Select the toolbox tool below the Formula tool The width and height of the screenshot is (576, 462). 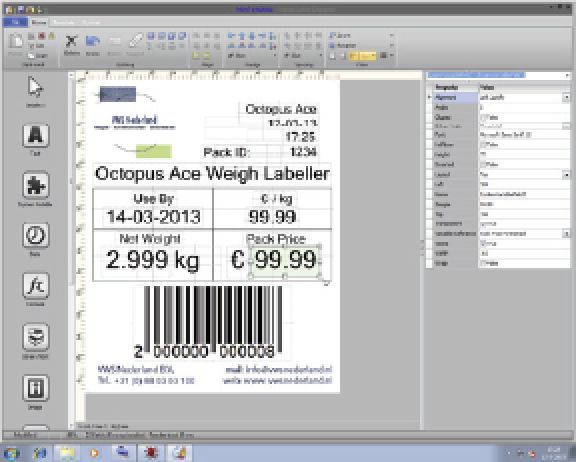pos(36,337)
